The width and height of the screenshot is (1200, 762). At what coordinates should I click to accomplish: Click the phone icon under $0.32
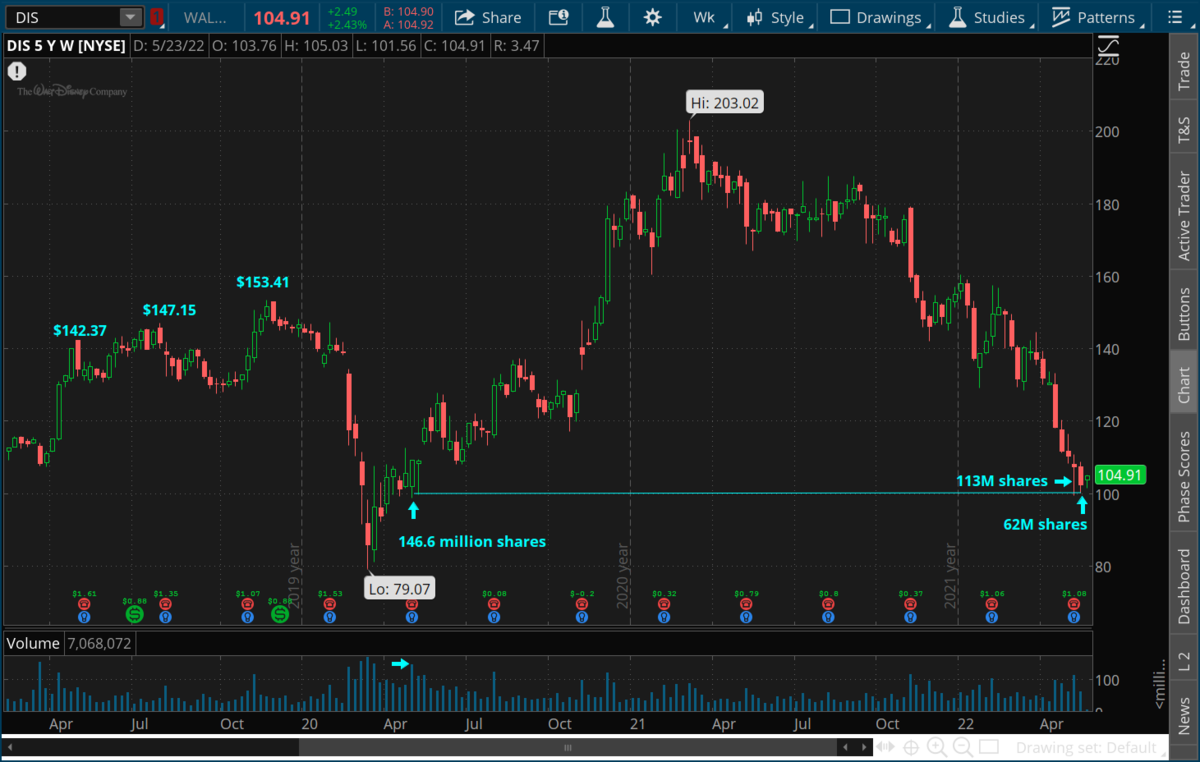click(663, 604)
